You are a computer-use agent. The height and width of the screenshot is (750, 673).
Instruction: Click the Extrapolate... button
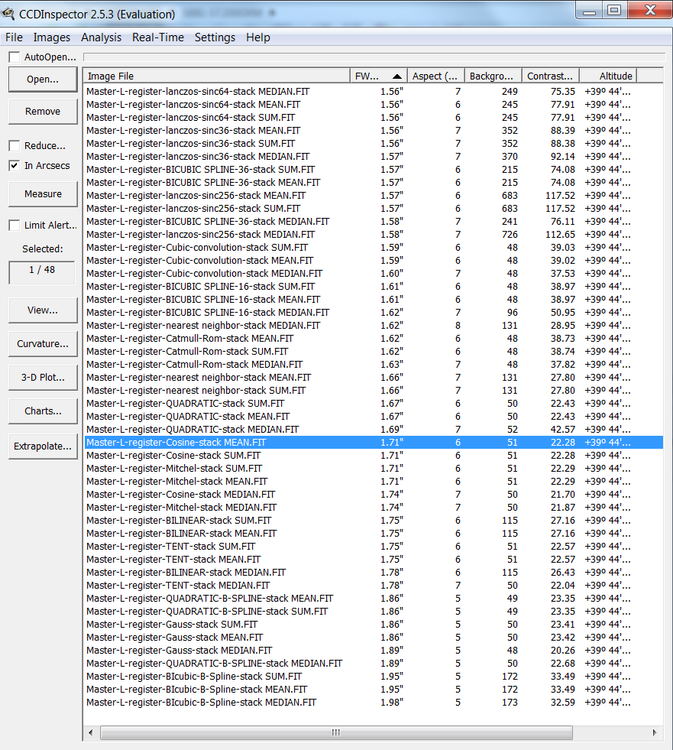[43, 446]
